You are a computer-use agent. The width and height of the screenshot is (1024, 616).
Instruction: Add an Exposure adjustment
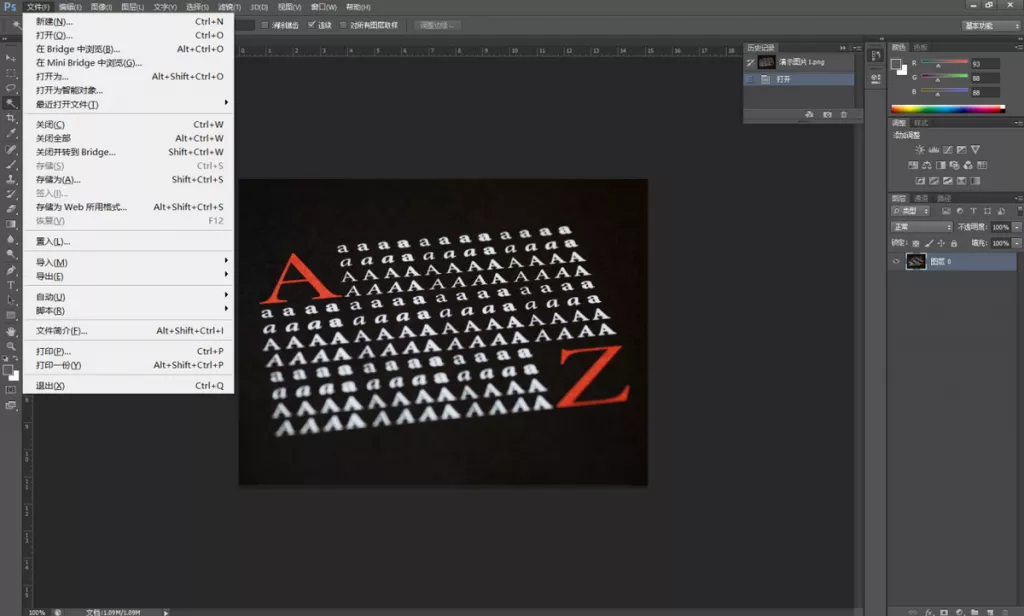pos(961,150)
